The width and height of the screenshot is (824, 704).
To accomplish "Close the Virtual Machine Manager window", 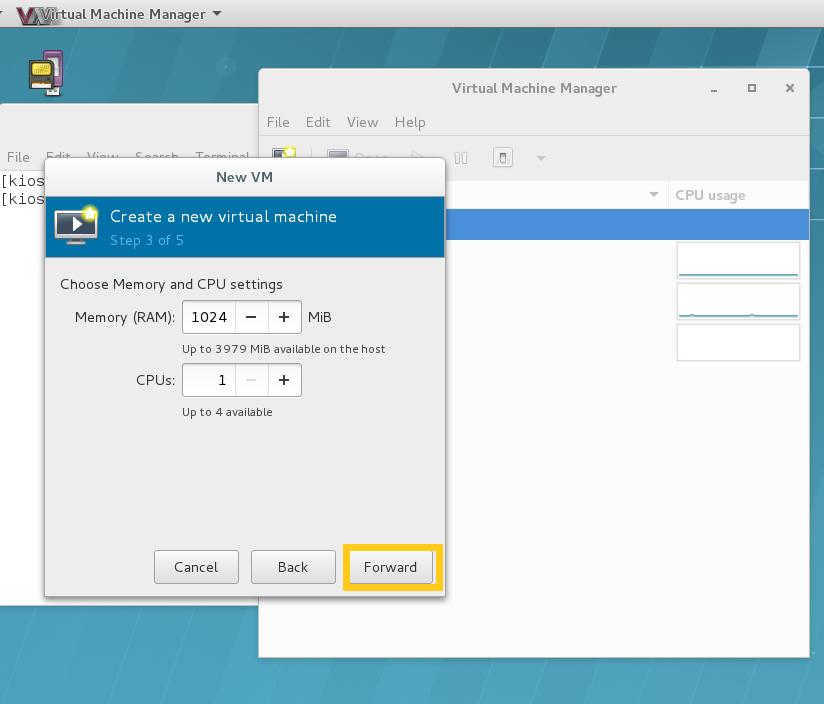I will click(790, 88).
